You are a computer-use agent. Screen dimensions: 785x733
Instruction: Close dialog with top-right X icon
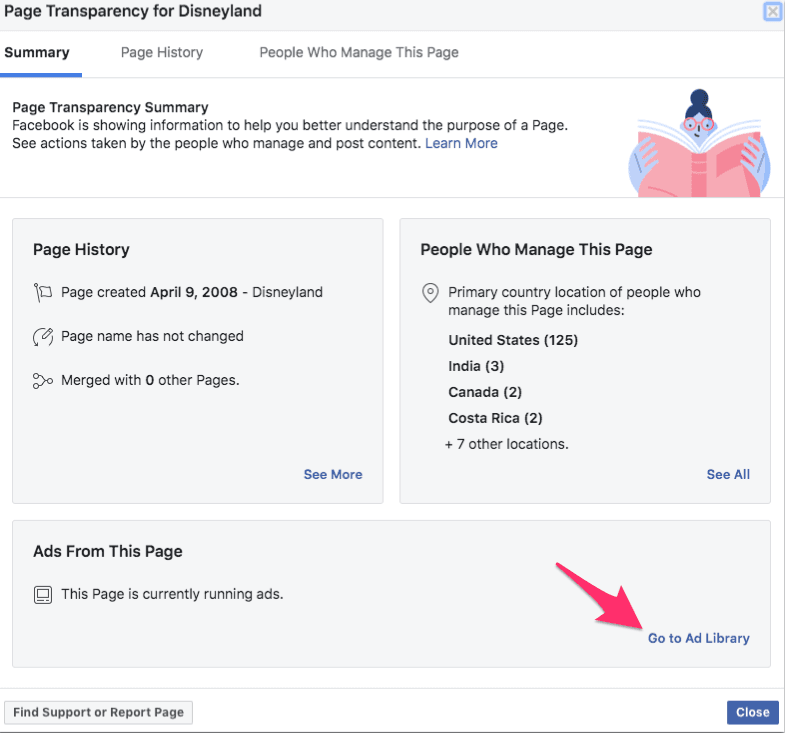[x=772, y=12]
